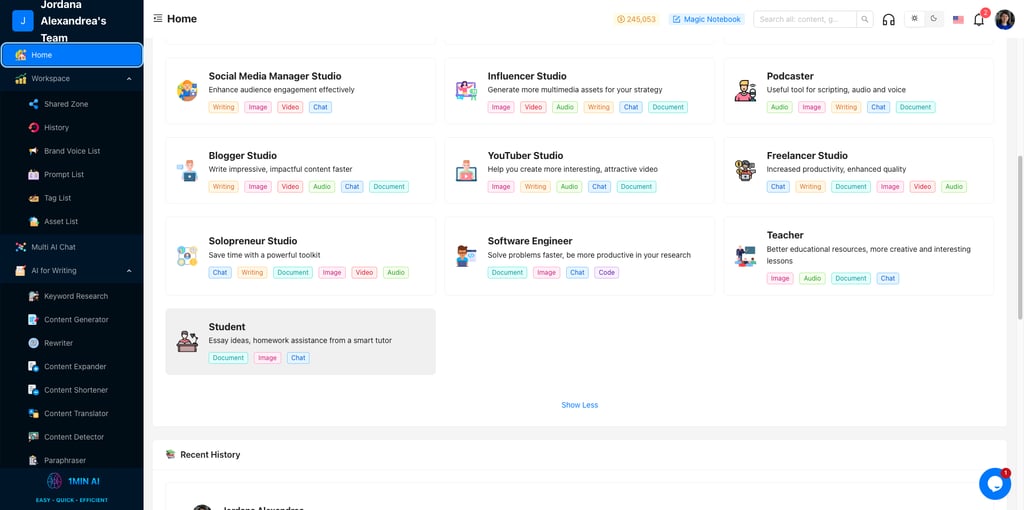
Task: Click the headphones support icon
Action: click(x=888, y=20)
